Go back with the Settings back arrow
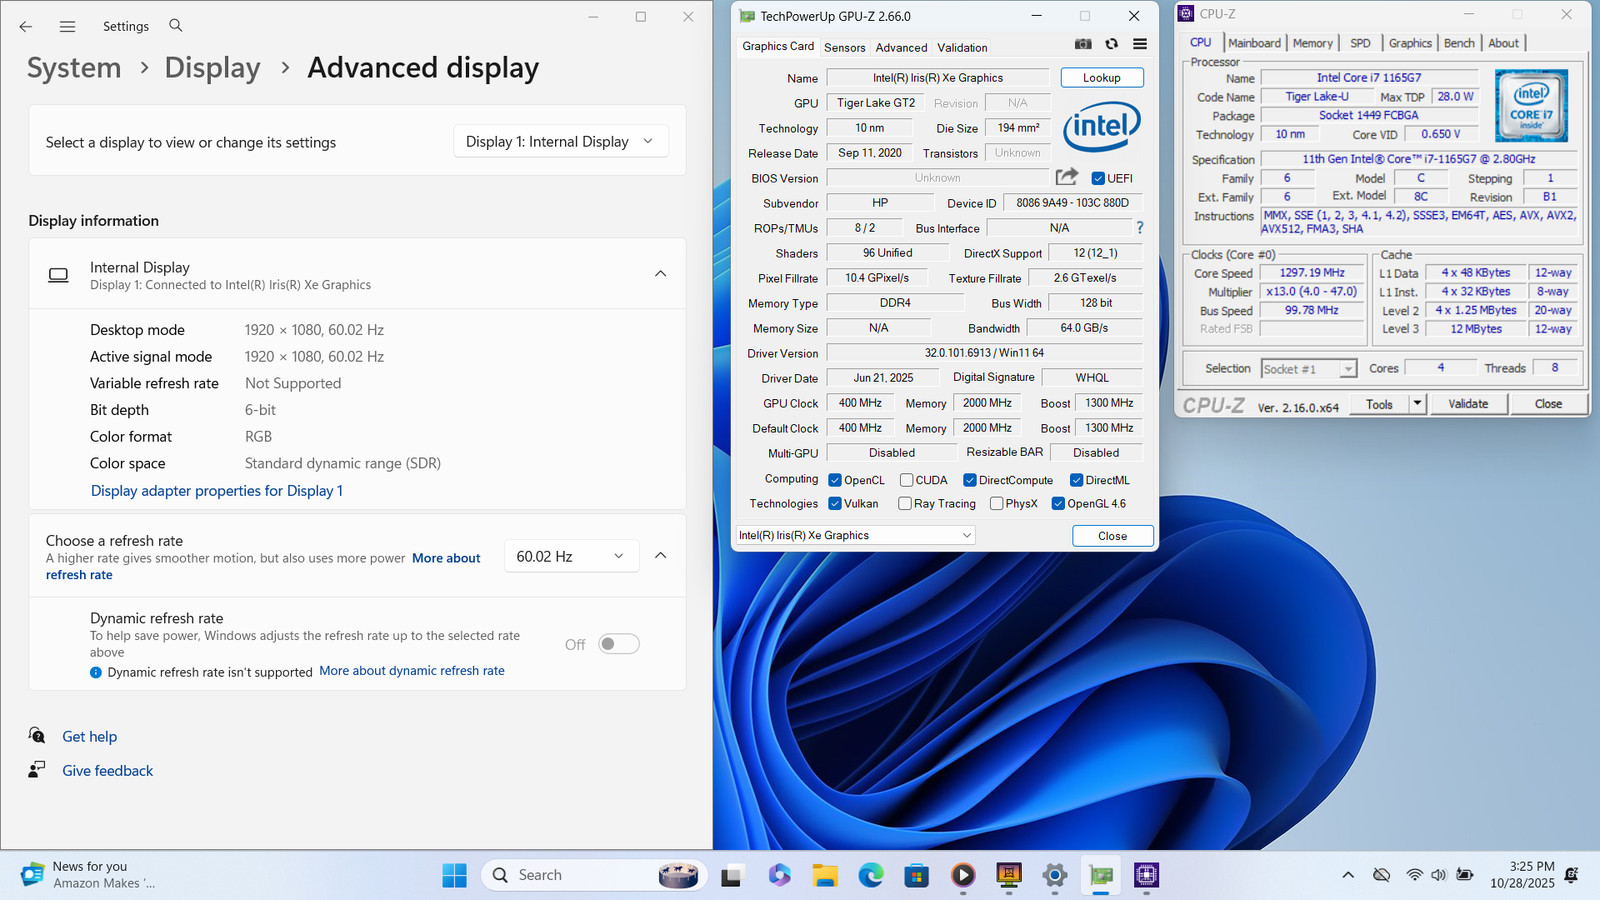The height and width of the screenshot is (900, 1600). [26, 27]
